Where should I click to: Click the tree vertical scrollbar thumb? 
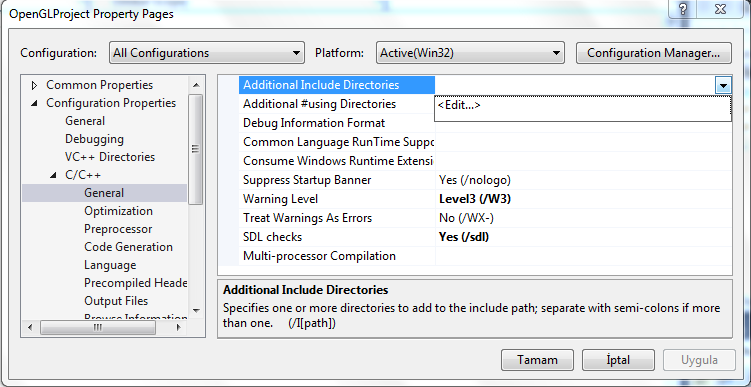coord(195,149)
